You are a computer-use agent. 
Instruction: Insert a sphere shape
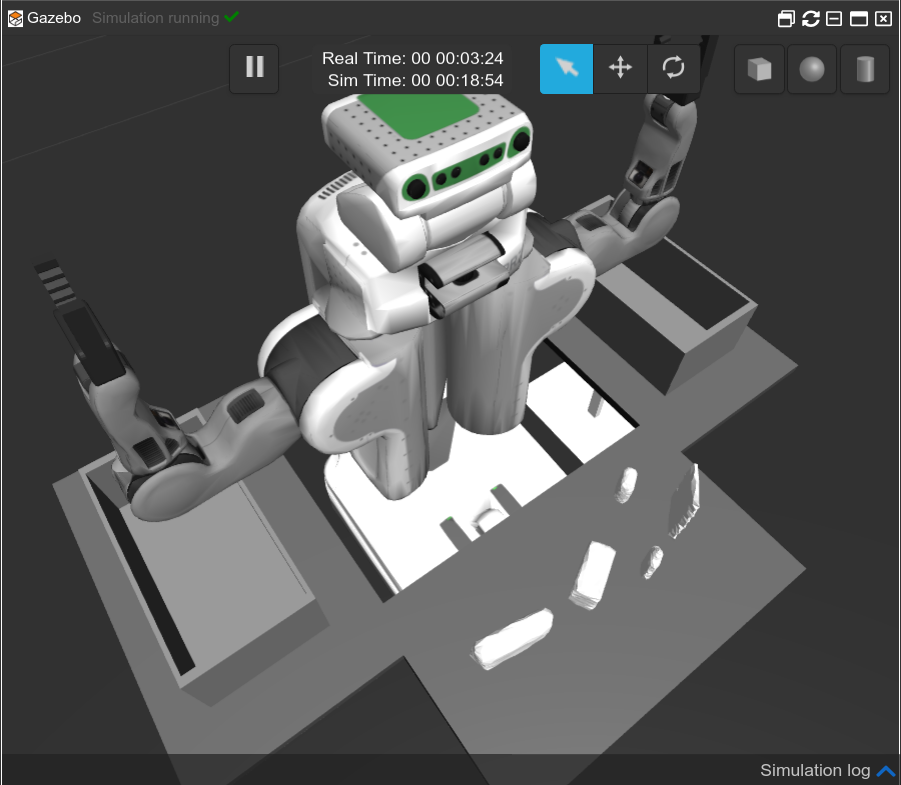812,69
